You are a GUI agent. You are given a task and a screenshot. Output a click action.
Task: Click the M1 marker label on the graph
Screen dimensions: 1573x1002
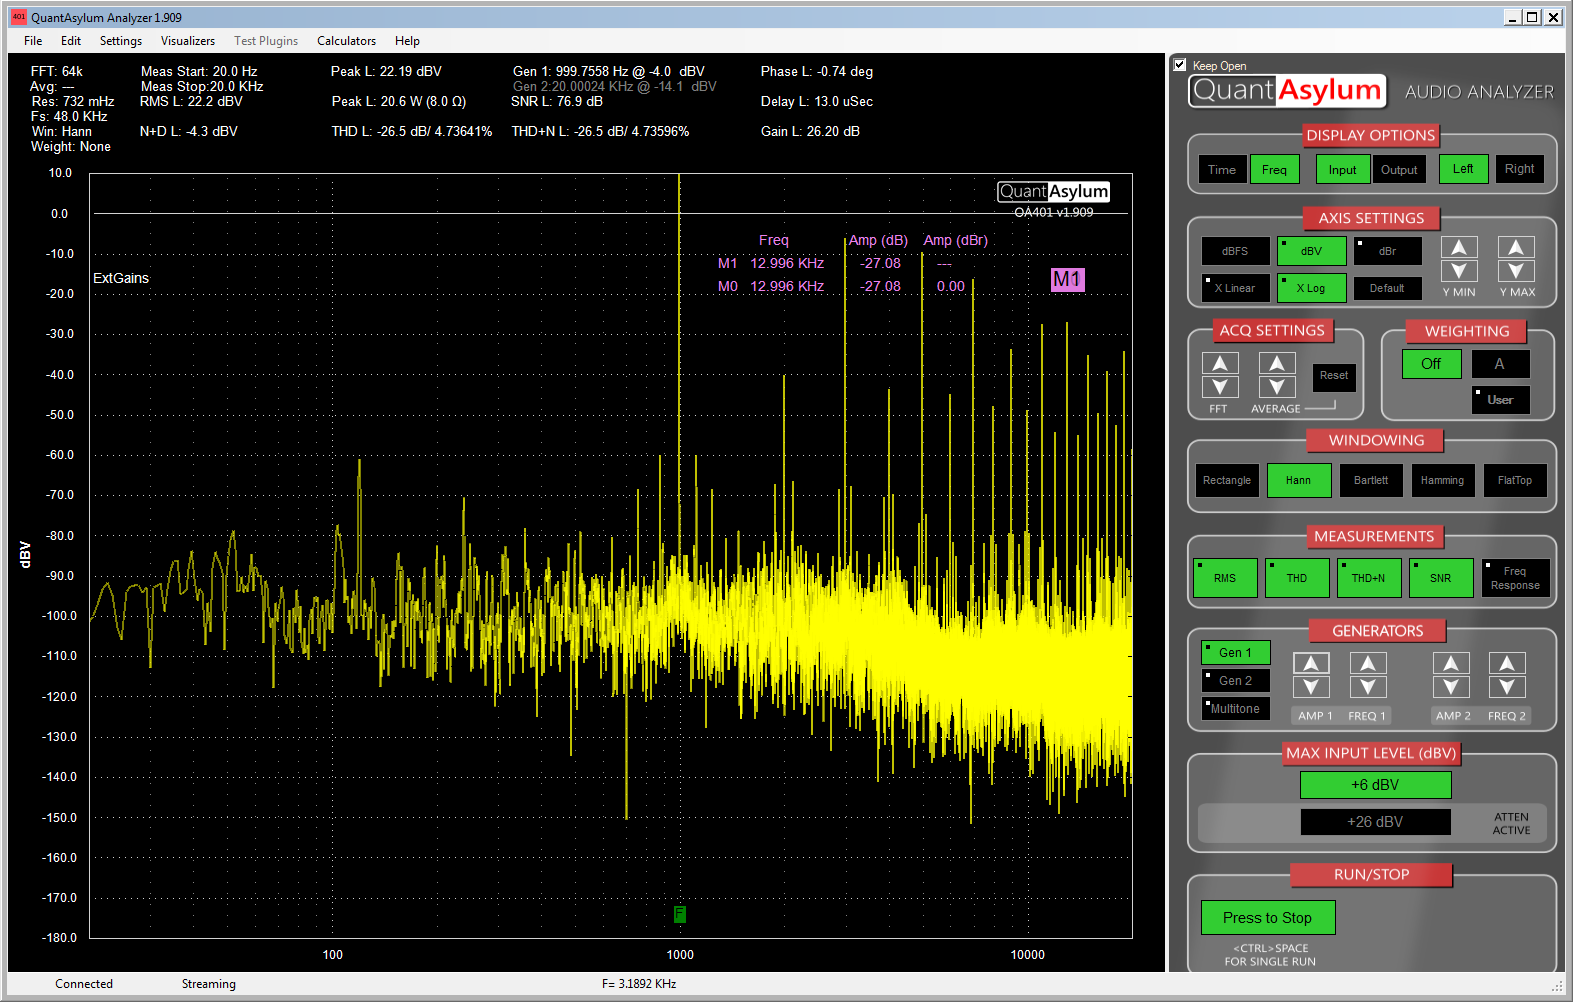[1067, 280]
